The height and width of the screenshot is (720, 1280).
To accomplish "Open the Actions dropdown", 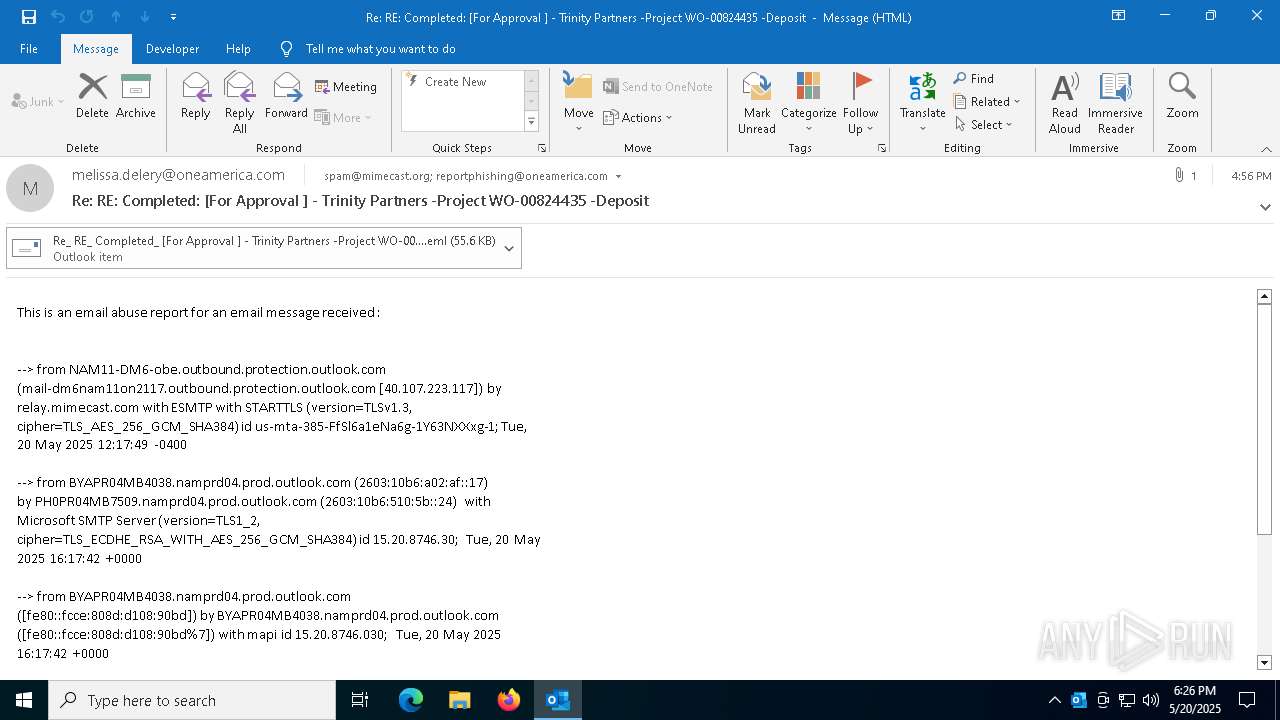I will 638,117.
